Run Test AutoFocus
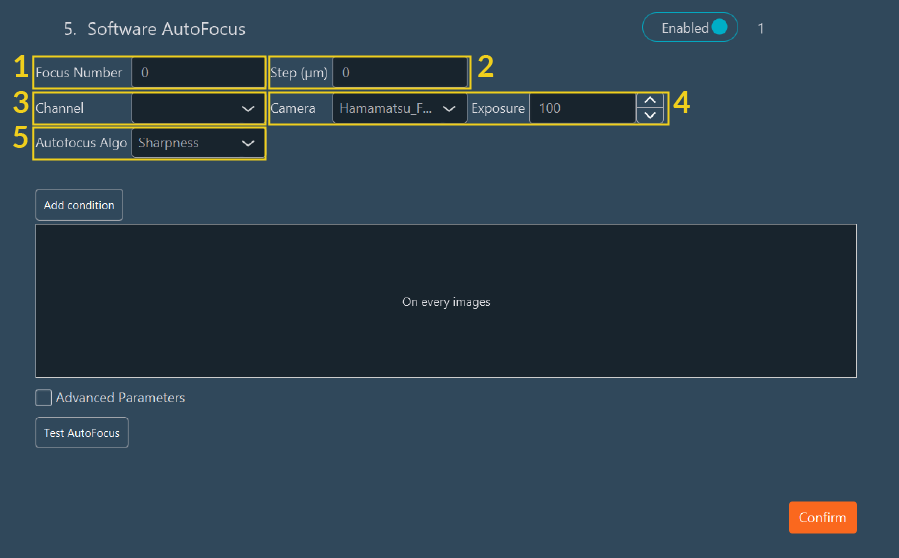 pos(82,433)
